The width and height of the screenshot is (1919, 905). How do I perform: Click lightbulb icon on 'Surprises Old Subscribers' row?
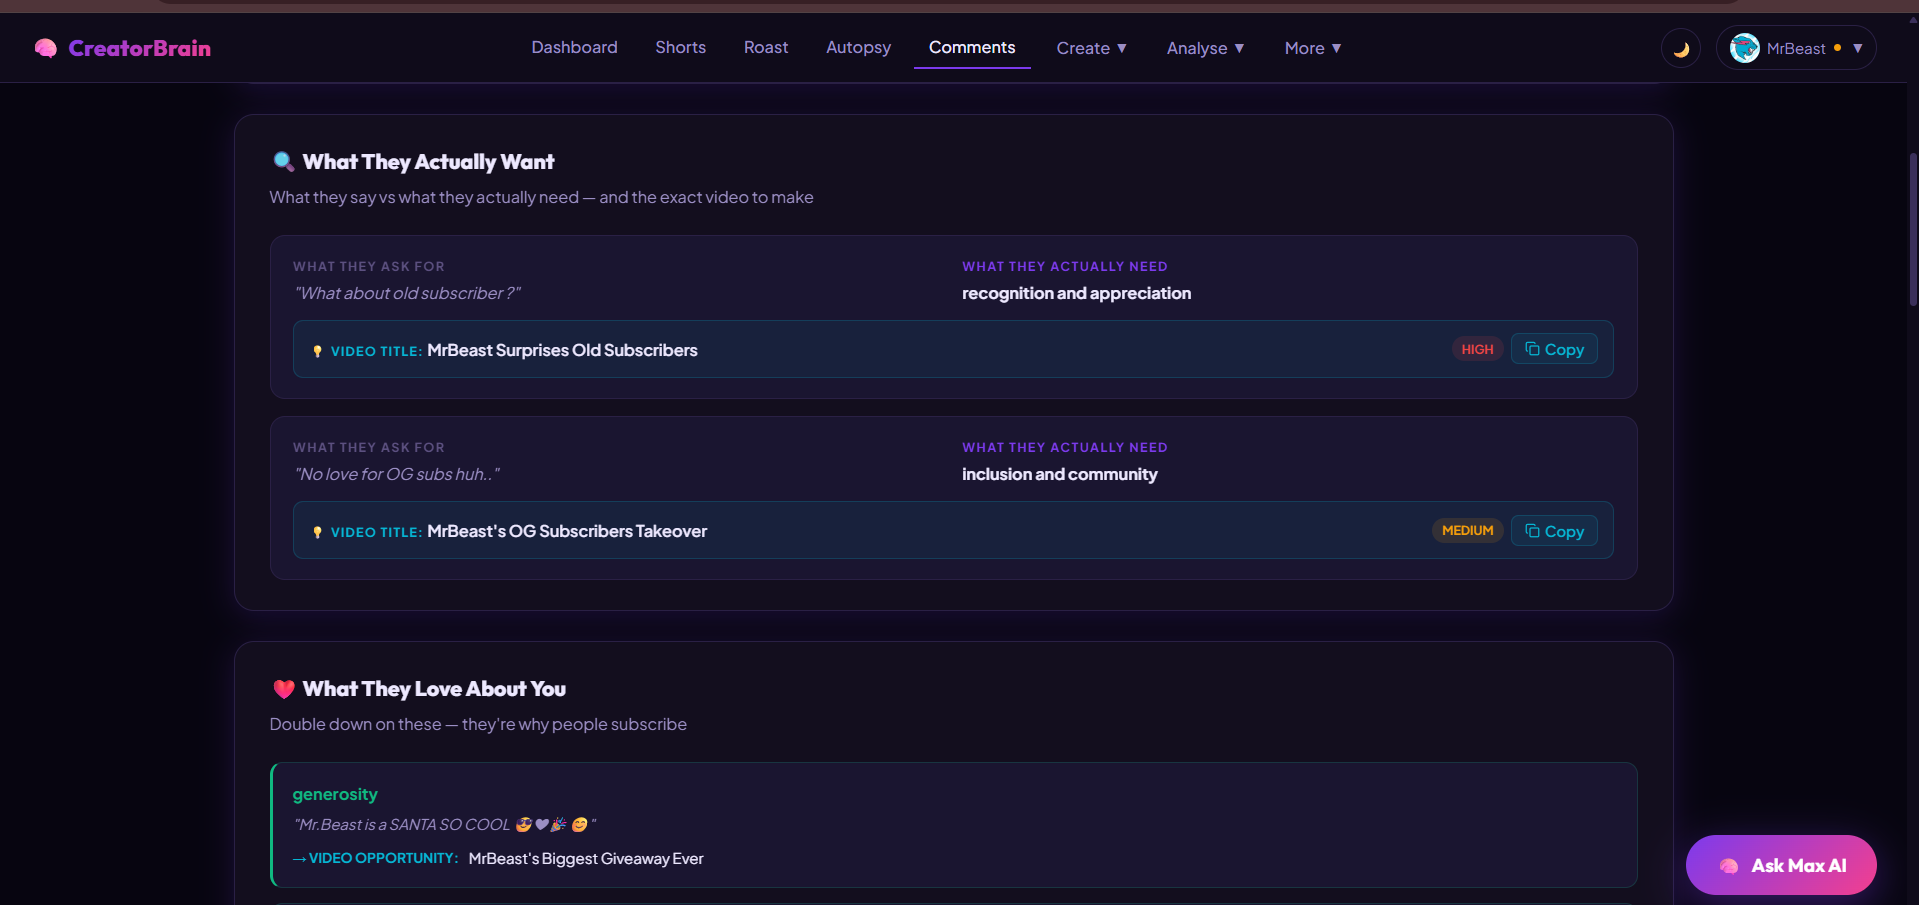[317, 351]
